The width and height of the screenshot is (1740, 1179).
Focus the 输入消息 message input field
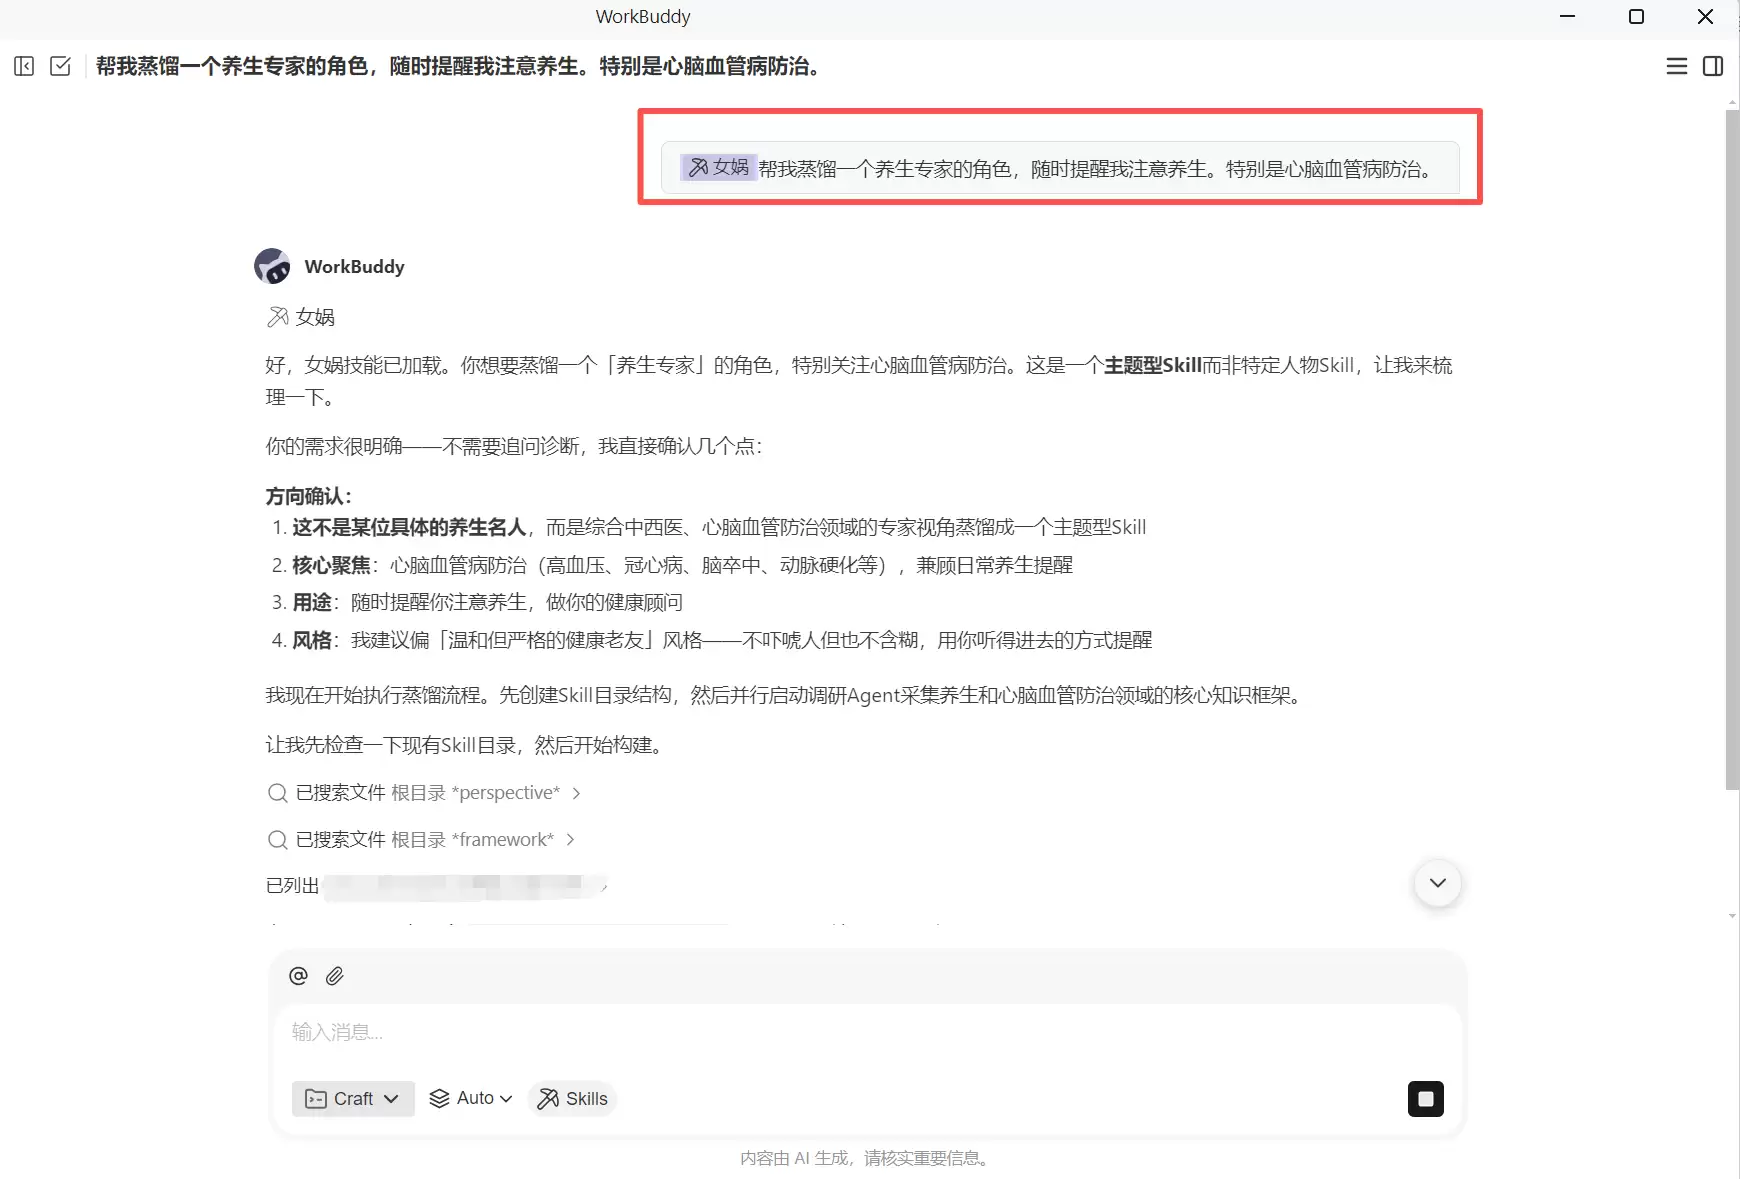click(868, 1032)
